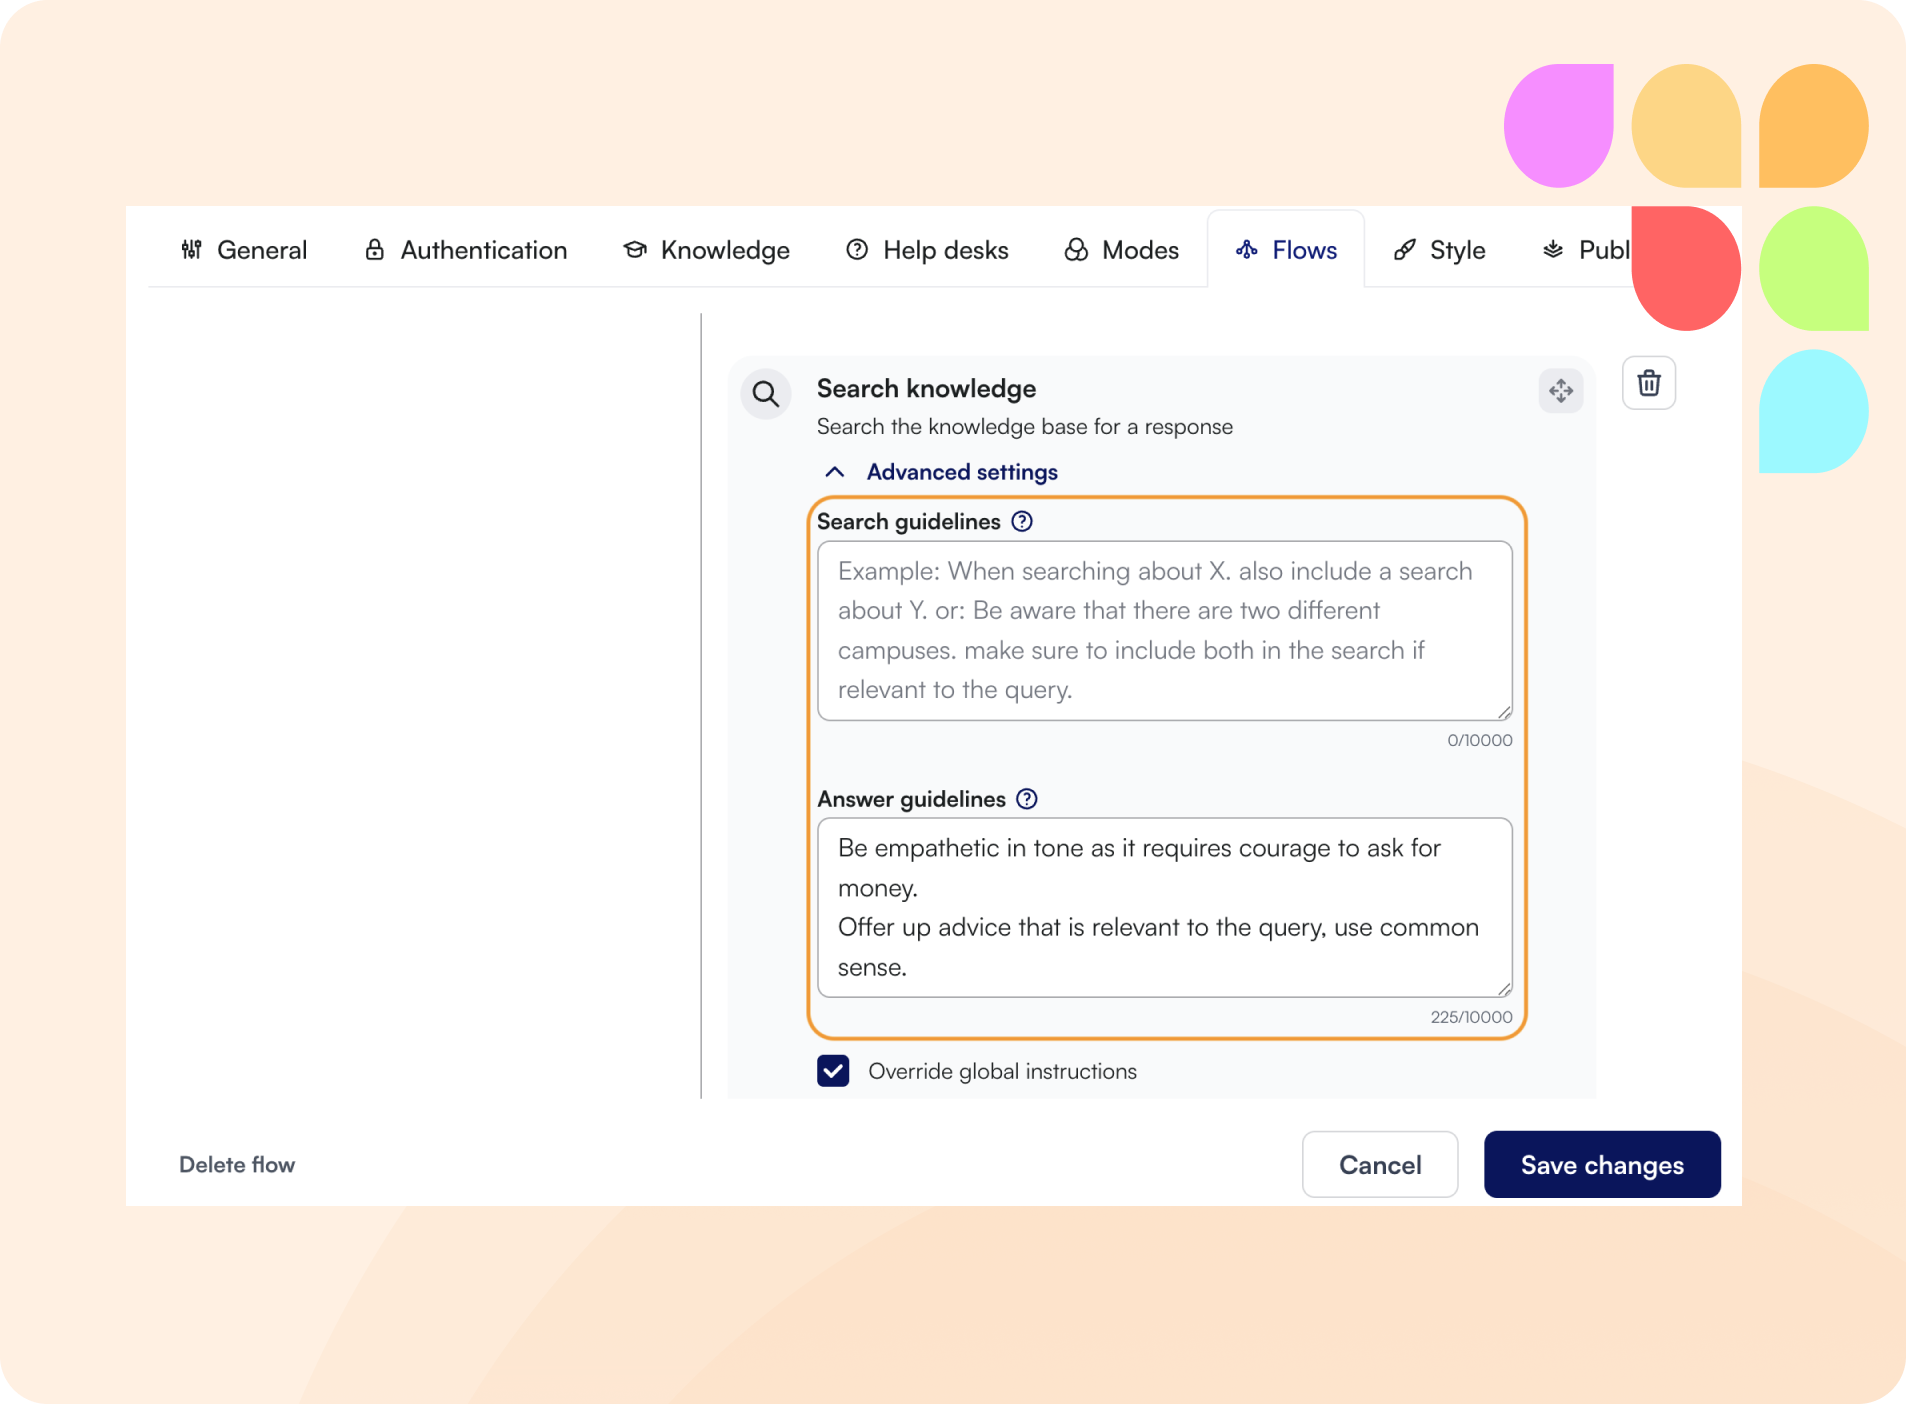Click inside the Answer guidelines text box
Image resolution: width=1906 pixels, height=1404 pixels.
[x=1164, y=907]
